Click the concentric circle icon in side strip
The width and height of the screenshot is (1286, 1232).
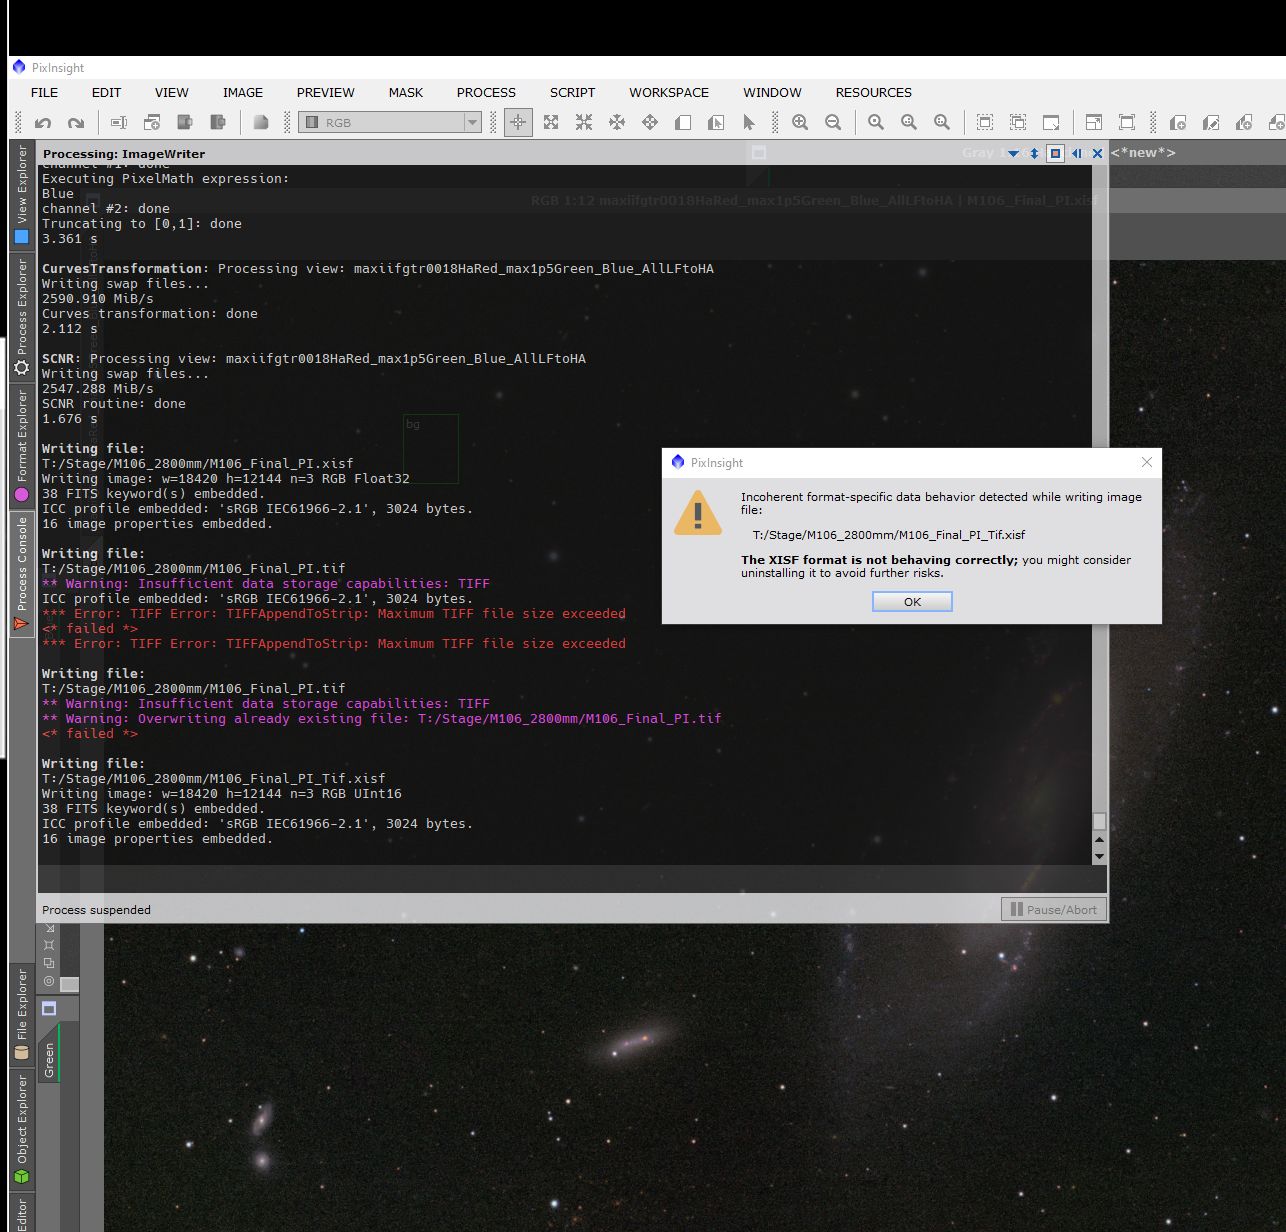point(49,981)
